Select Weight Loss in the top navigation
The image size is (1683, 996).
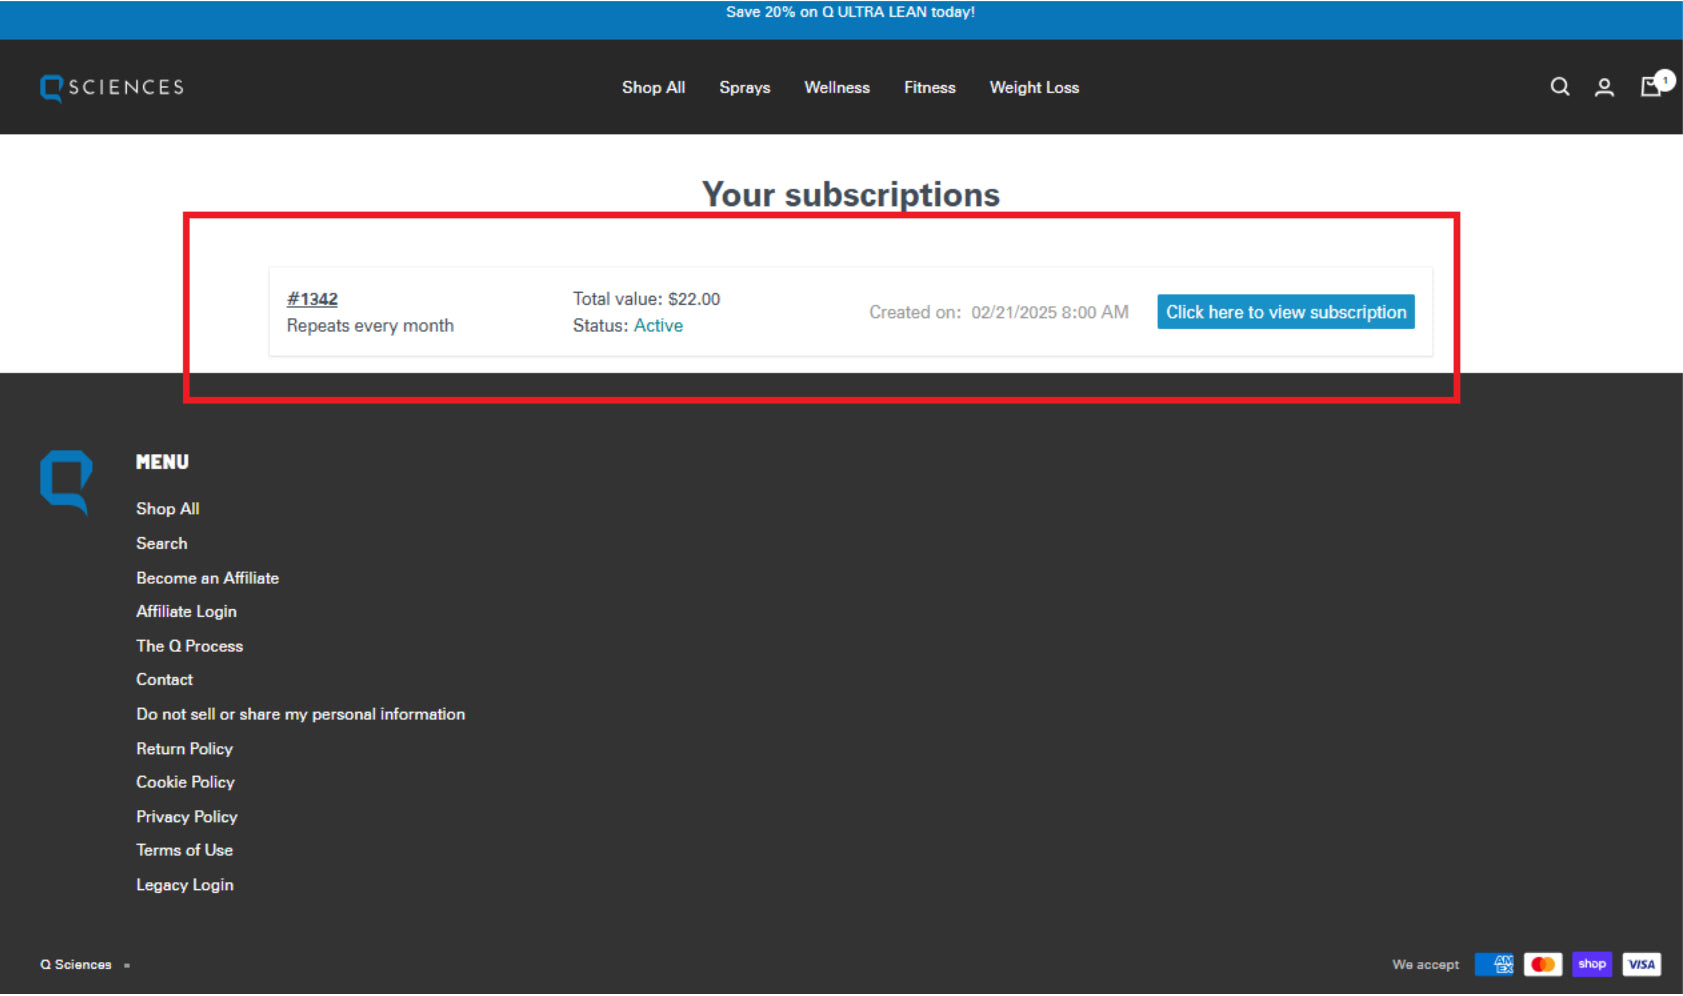click(1034, 88)
